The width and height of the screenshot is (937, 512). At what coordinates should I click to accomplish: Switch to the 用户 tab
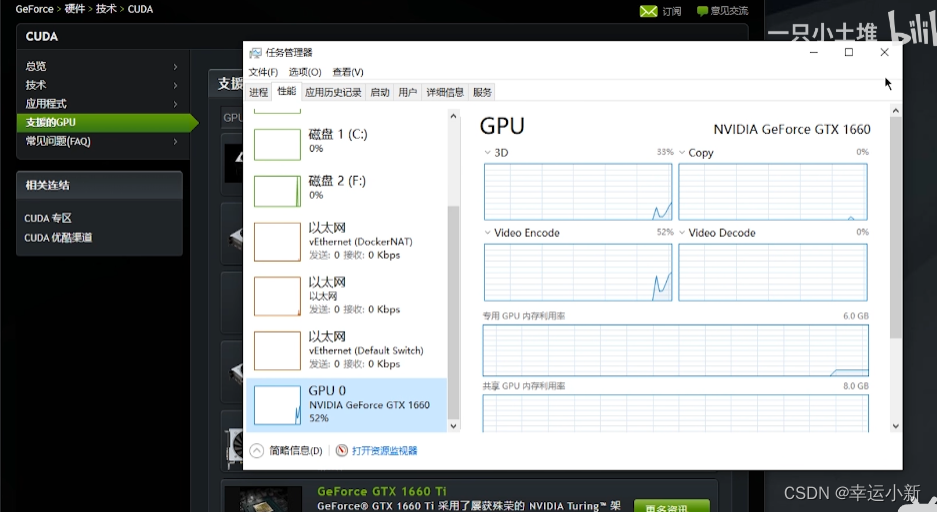408,92
